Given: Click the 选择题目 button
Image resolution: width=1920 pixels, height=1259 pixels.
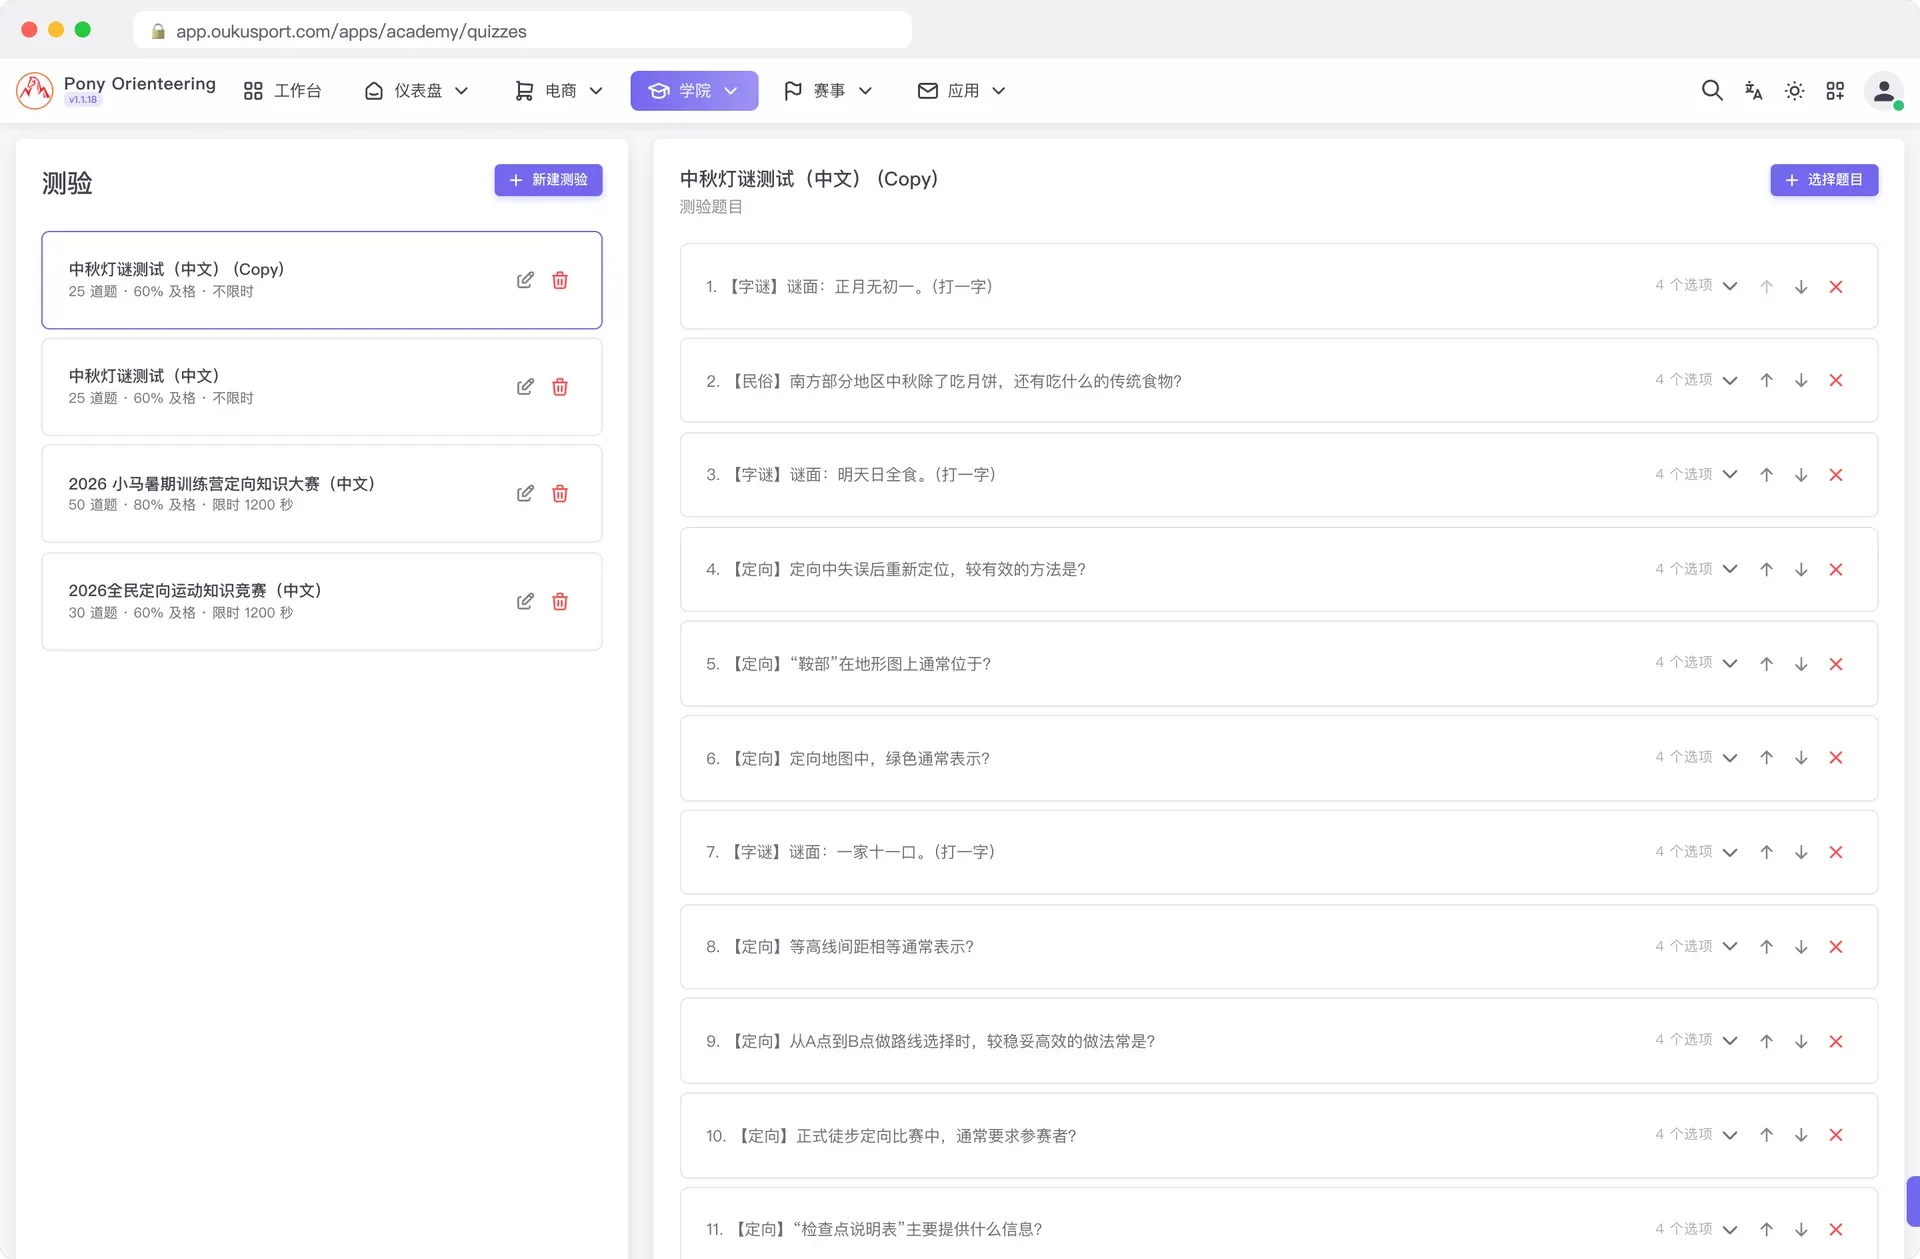Looking at the screenshot, I should pos(1824,180).
